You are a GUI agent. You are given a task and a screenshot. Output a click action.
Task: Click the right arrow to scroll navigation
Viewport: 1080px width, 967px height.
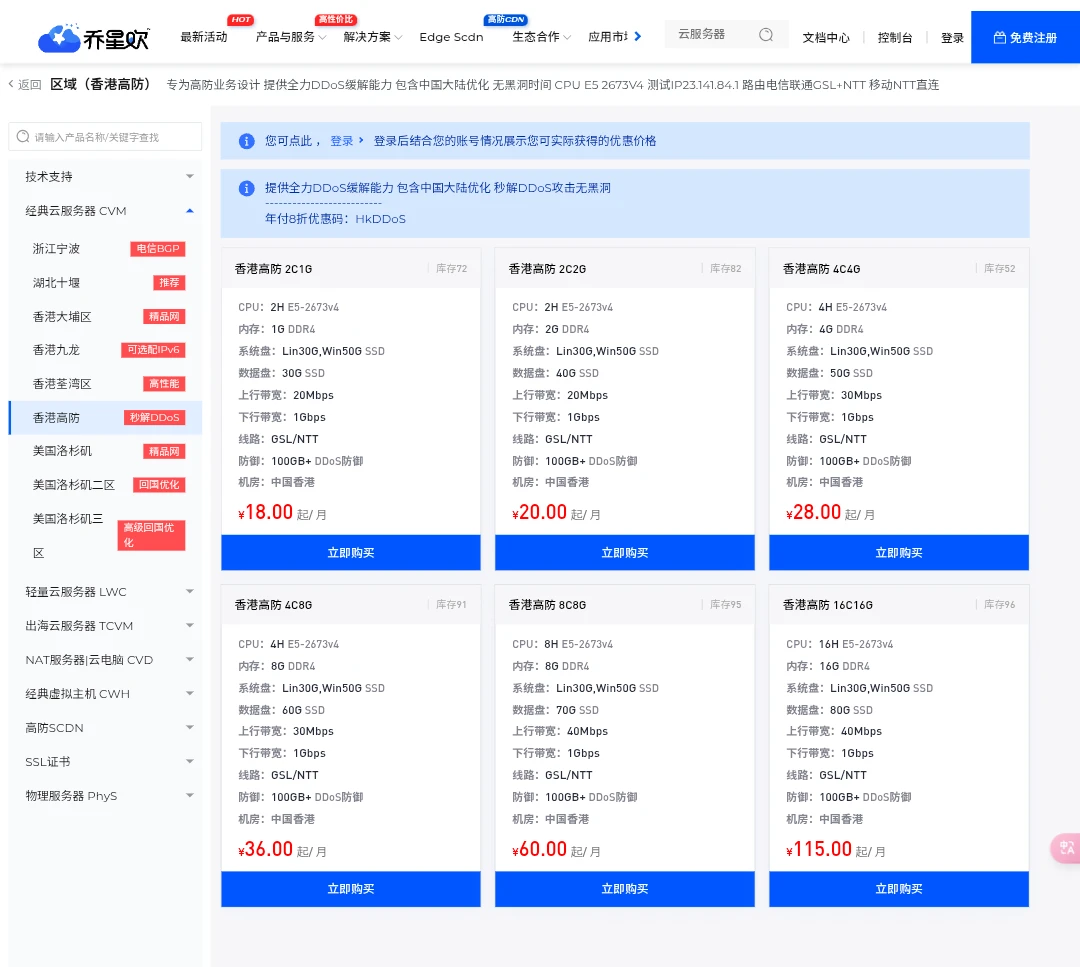tap(638, 36)
